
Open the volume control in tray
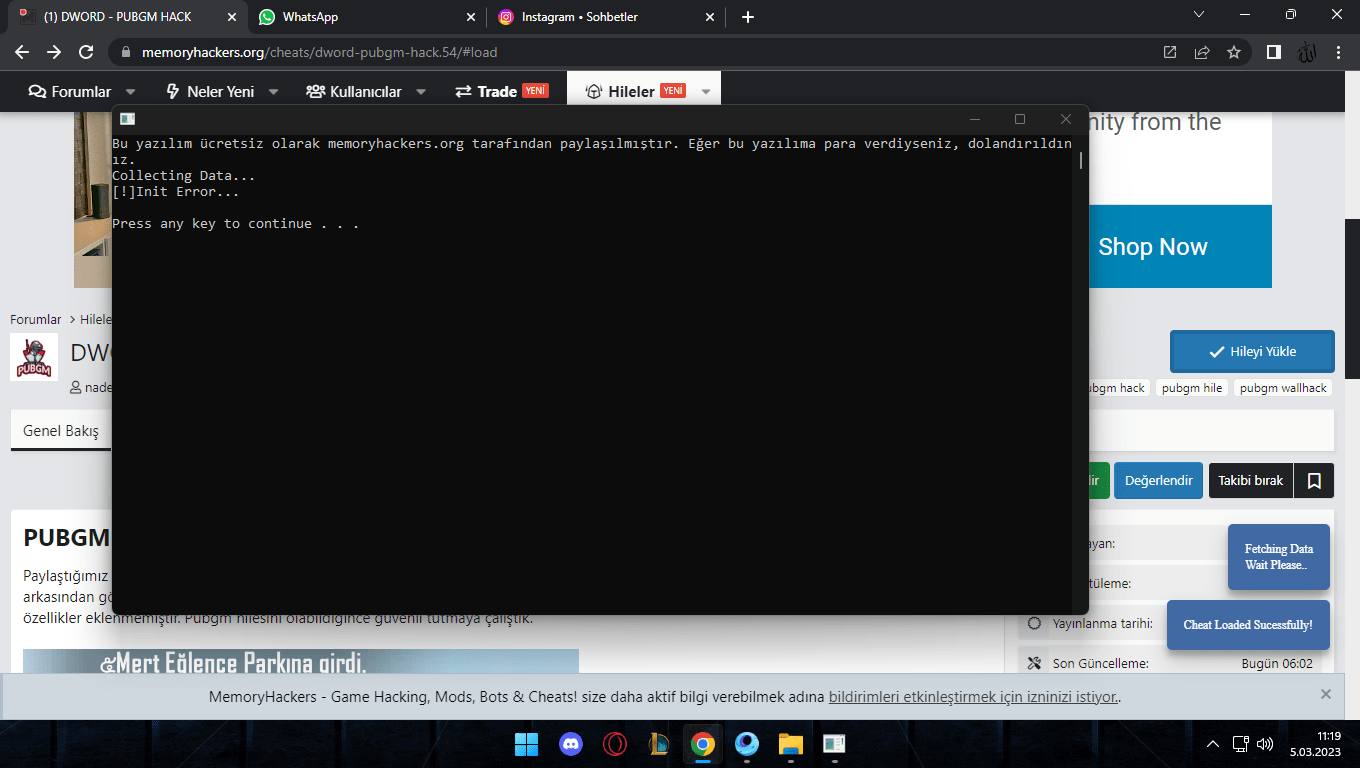coord(1265,744)
